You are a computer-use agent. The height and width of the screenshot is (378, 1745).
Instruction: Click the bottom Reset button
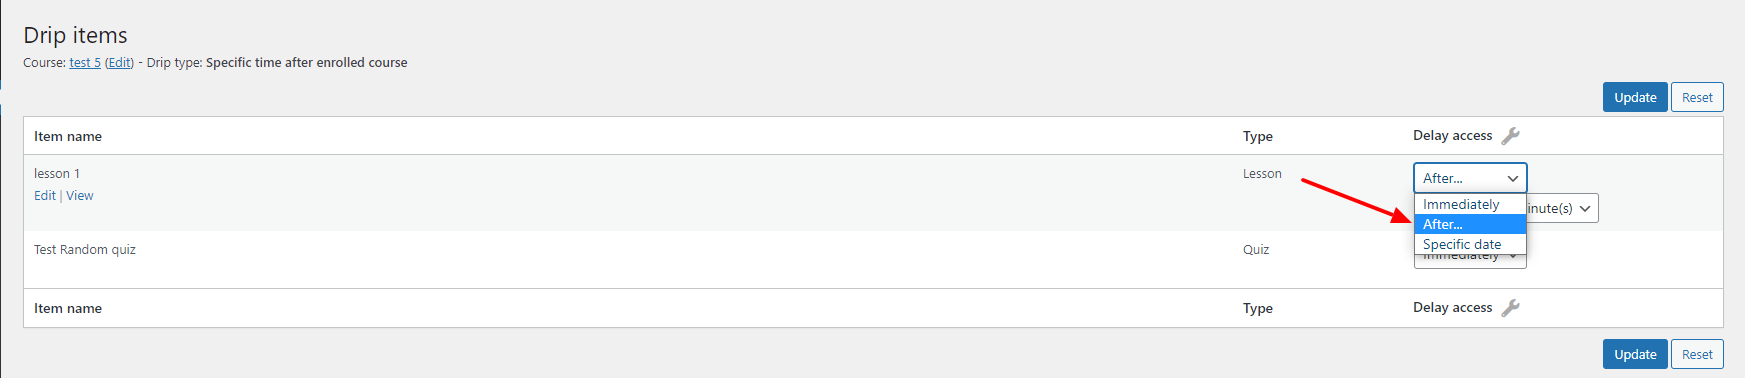pos(1697,354)
